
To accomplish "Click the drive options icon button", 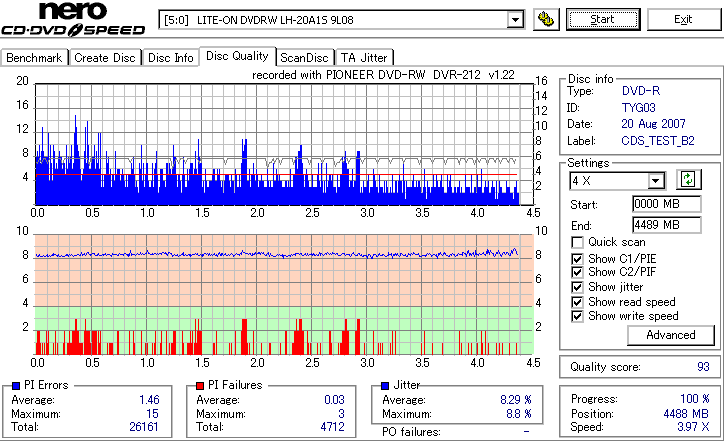I will (546, 19).
